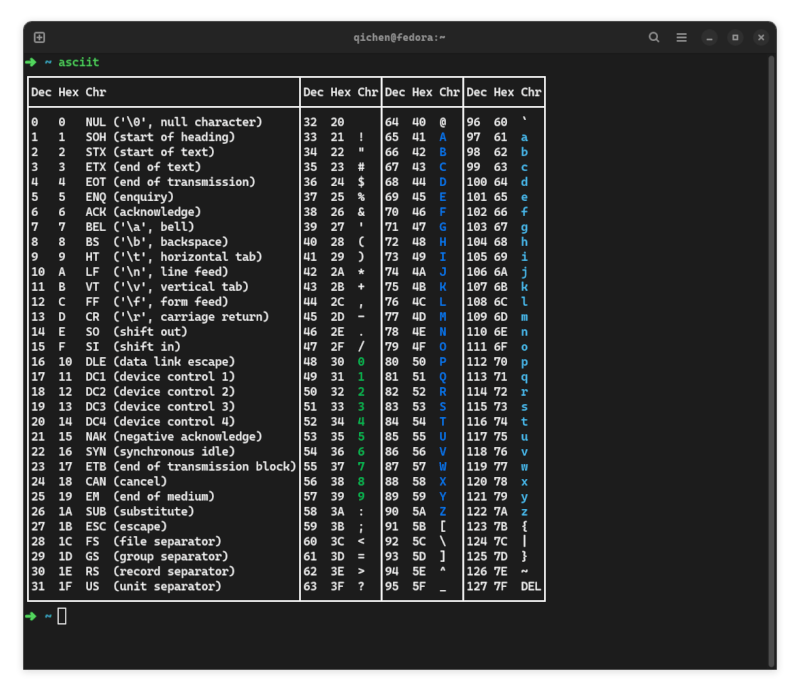Select the CAN cancel row
800x695 pixels.
coord(99,482)
